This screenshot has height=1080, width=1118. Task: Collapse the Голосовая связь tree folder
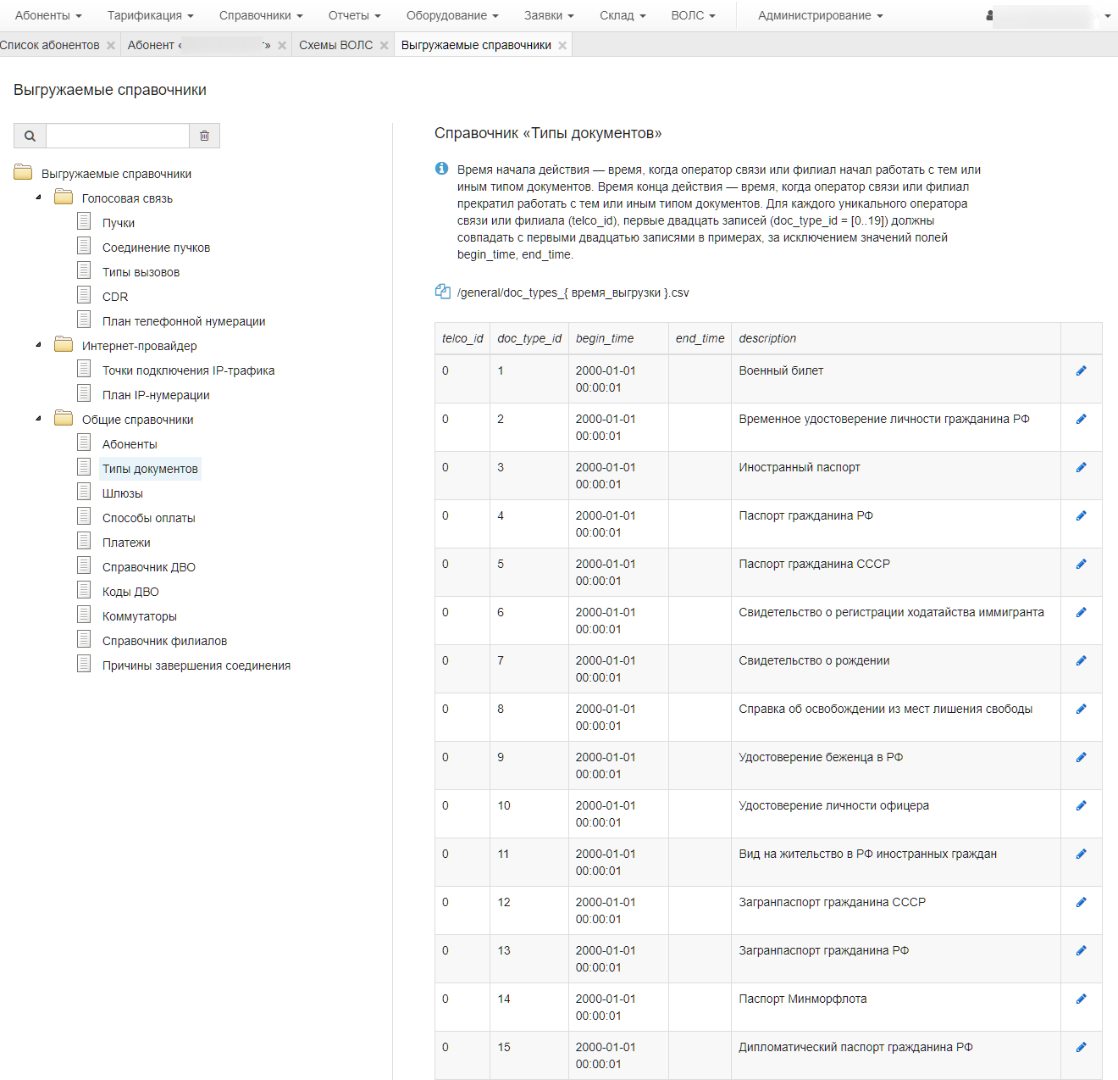click(39, 197)
